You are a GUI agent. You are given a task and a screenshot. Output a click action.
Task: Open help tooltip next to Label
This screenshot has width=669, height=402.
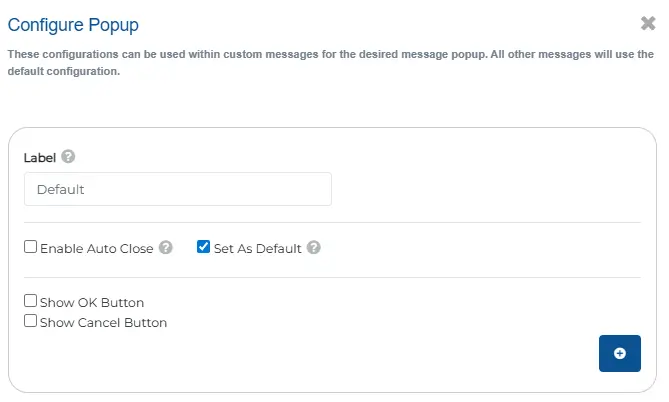coord(68,157)
